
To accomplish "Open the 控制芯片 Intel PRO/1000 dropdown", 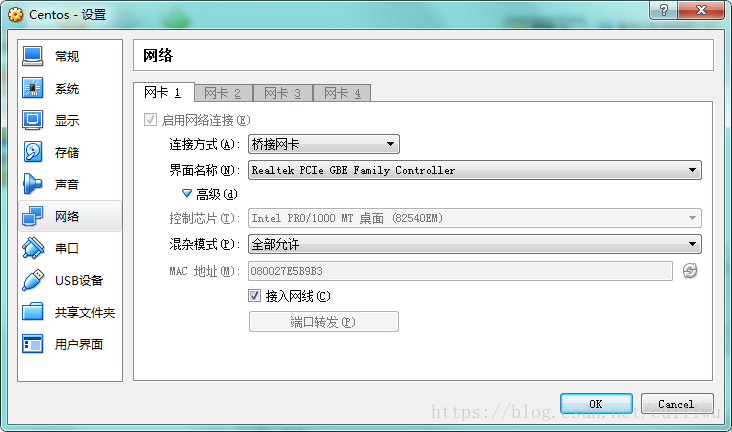I will pos(474,218).
